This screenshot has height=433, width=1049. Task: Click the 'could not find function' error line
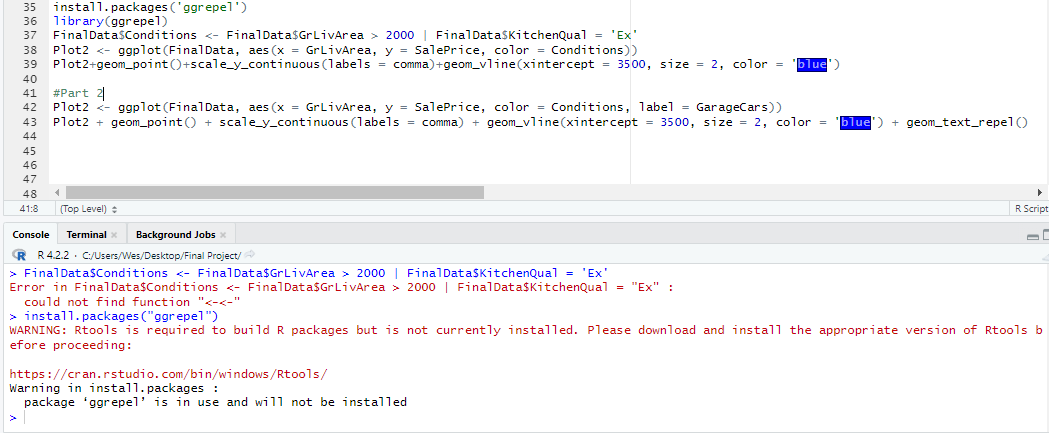132,302
